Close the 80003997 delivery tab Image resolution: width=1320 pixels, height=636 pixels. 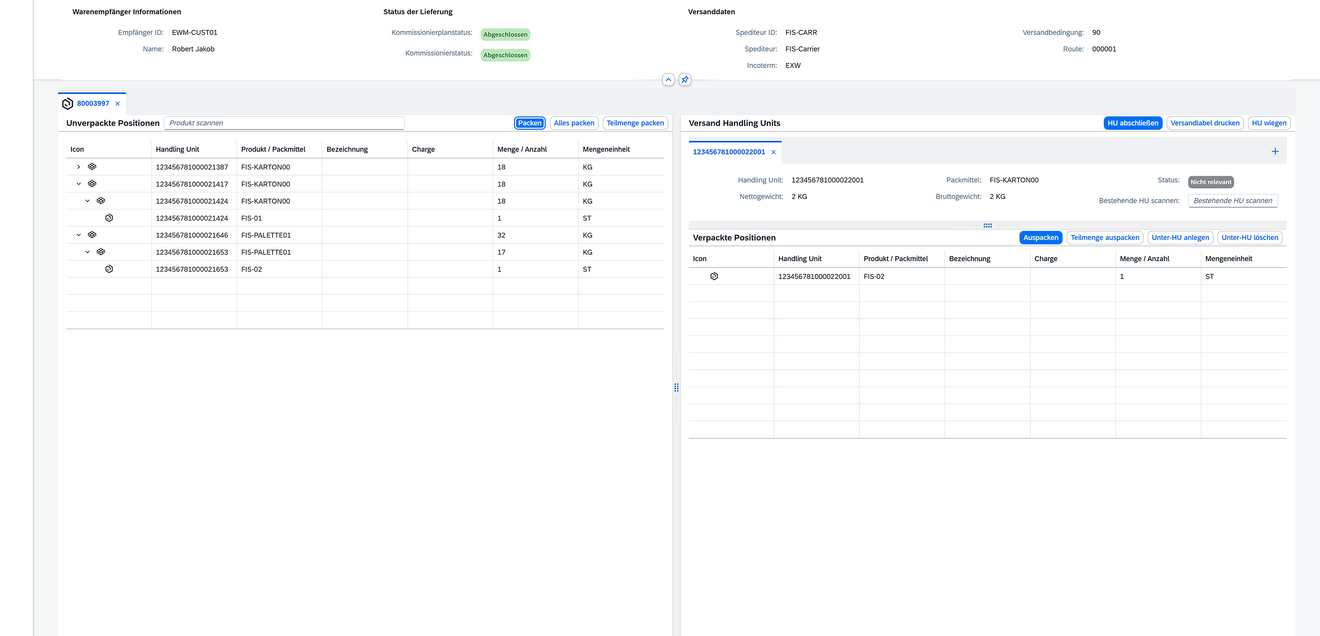[117, 104]
